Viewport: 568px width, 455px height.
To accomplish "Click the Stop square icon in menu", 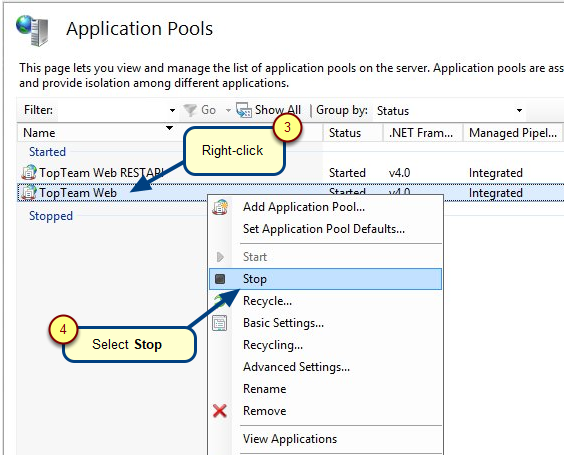I will coord(220,279).
